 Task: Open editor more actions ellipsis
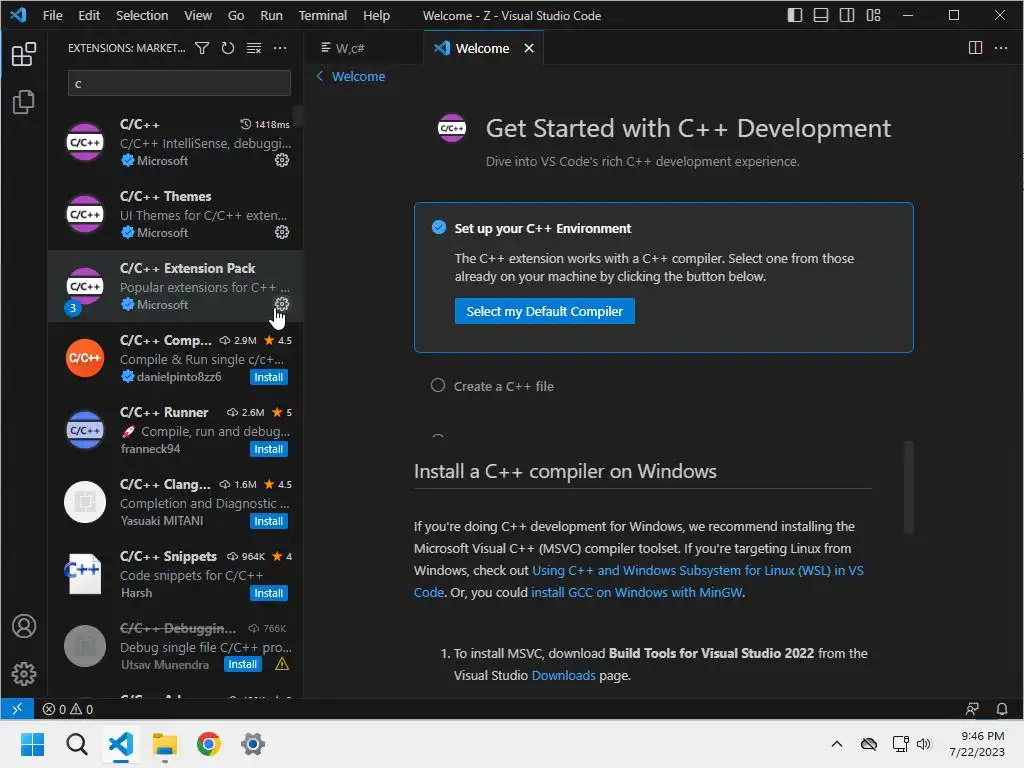pyautogui.click(x=1000, y=48)
